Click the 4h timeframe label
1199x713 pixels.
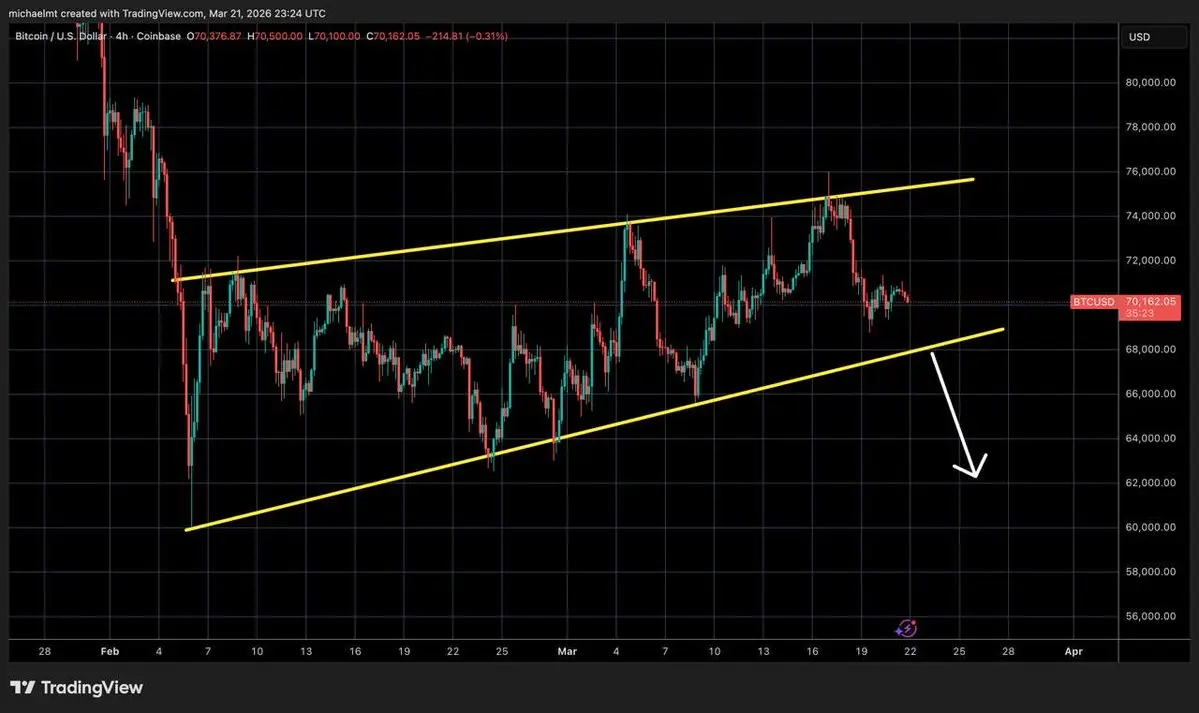[122, 36]
